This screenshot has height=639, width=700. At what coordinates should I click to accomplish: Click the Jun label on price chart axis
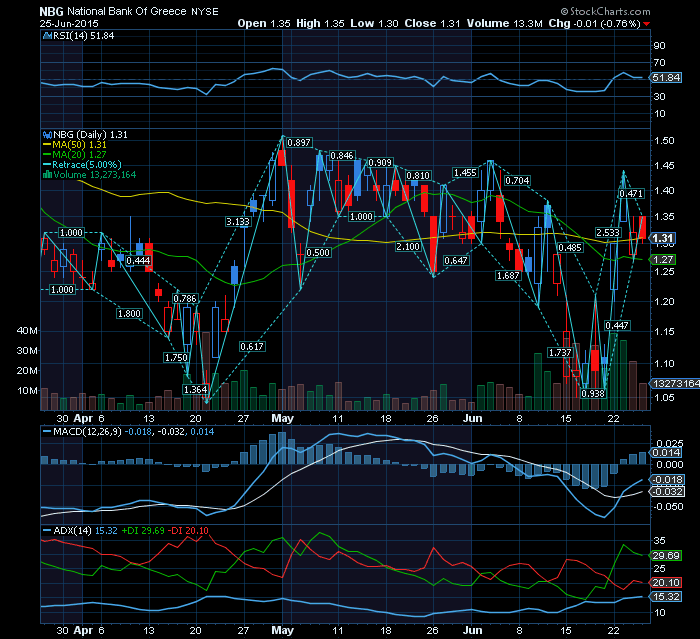coord(472,418)
